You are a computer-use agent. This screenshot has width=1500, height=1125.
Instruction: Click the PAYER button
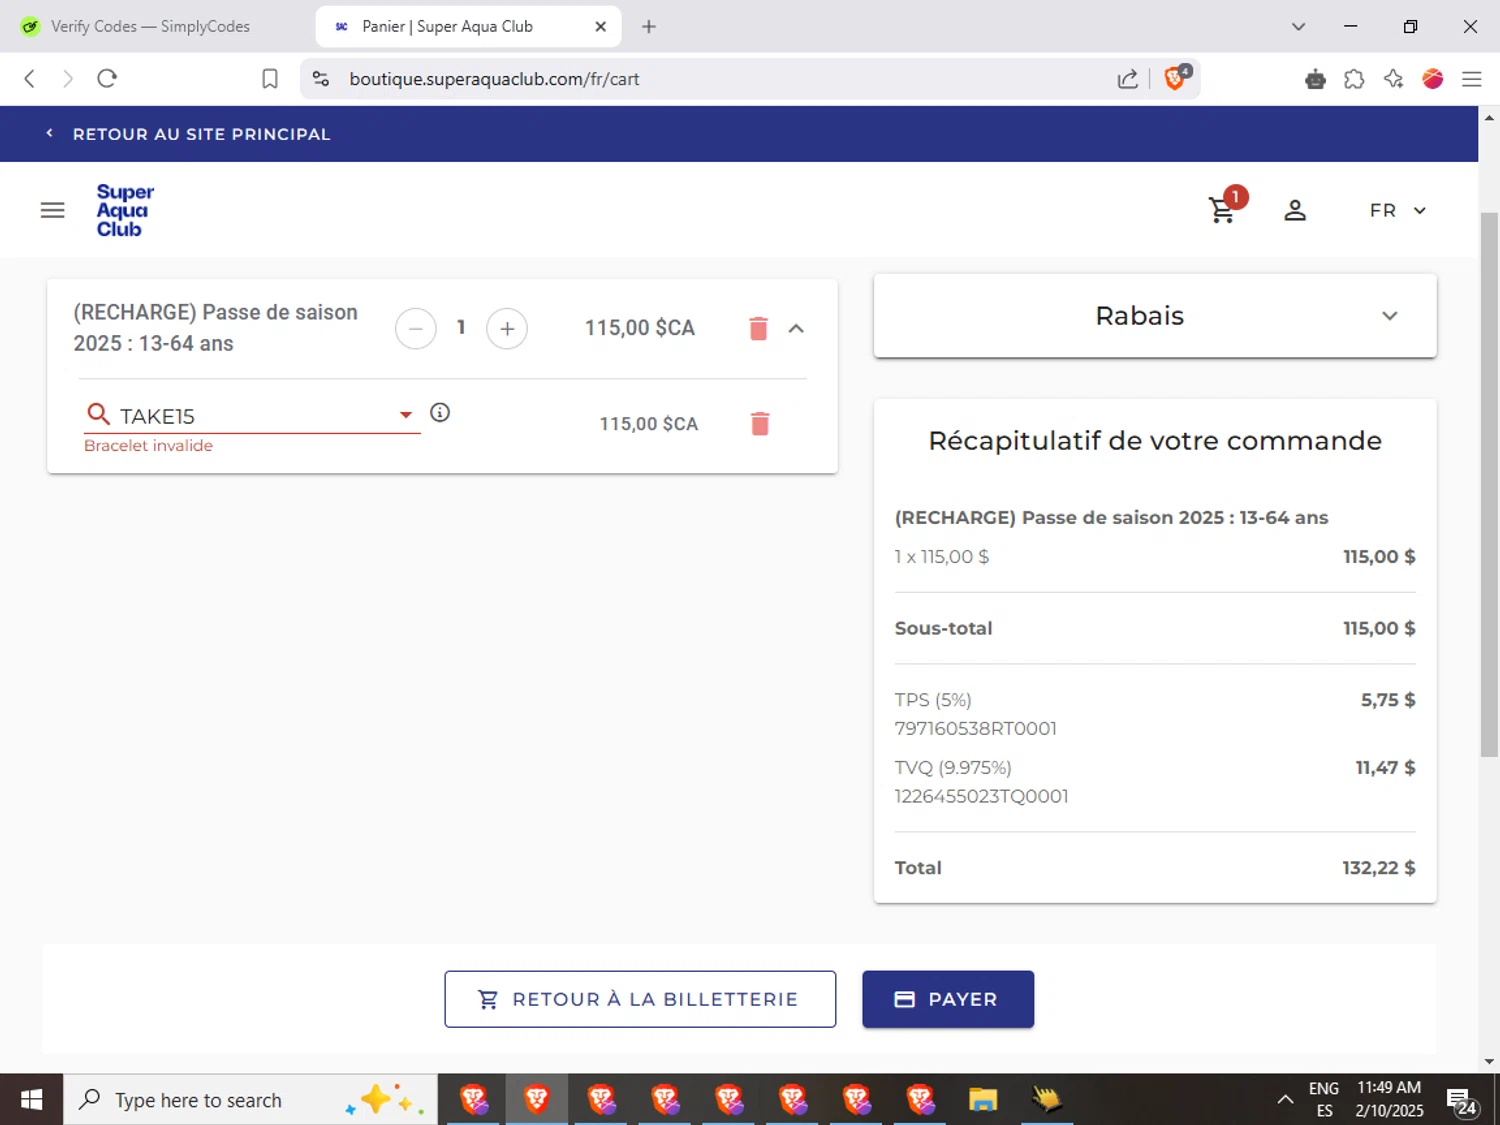tap(948, 999)
